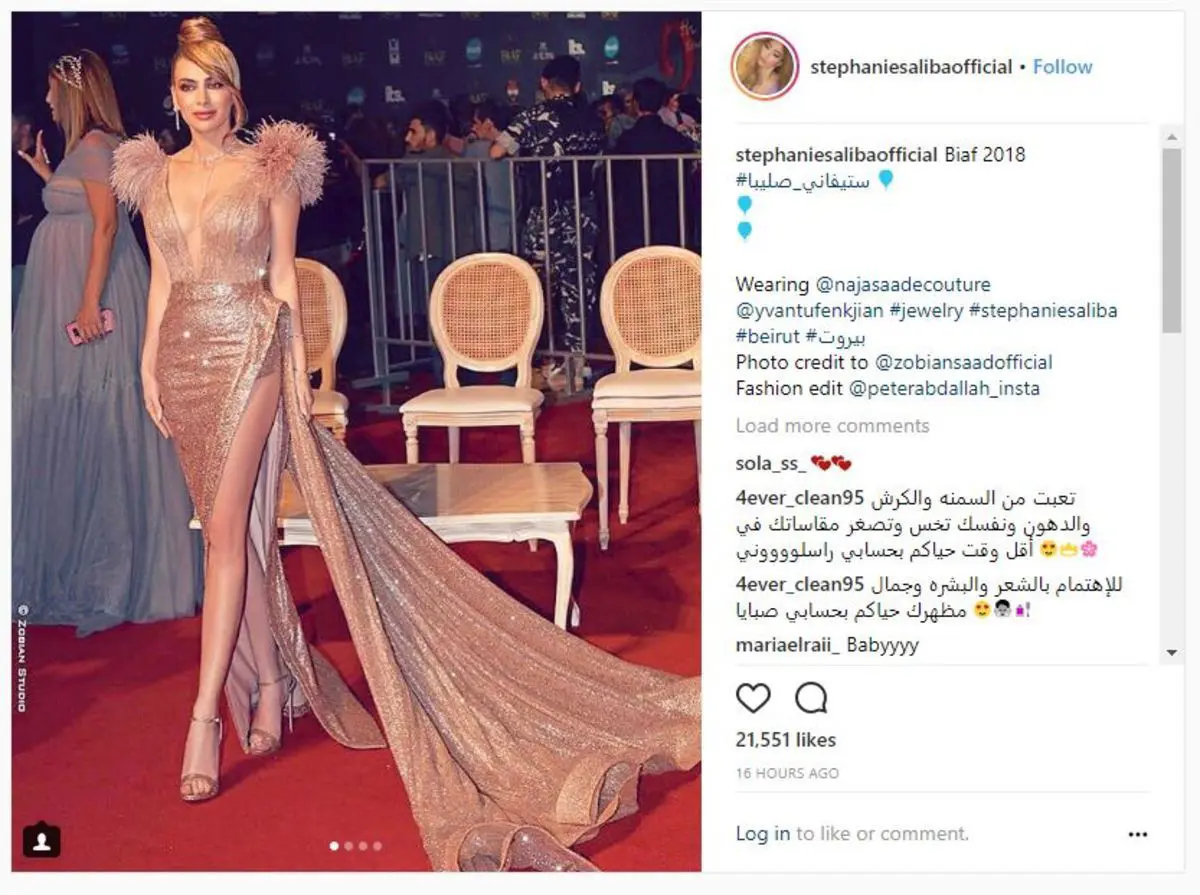
Task: Open the #jewelry hashtag
Action: [x=927, y=311]
